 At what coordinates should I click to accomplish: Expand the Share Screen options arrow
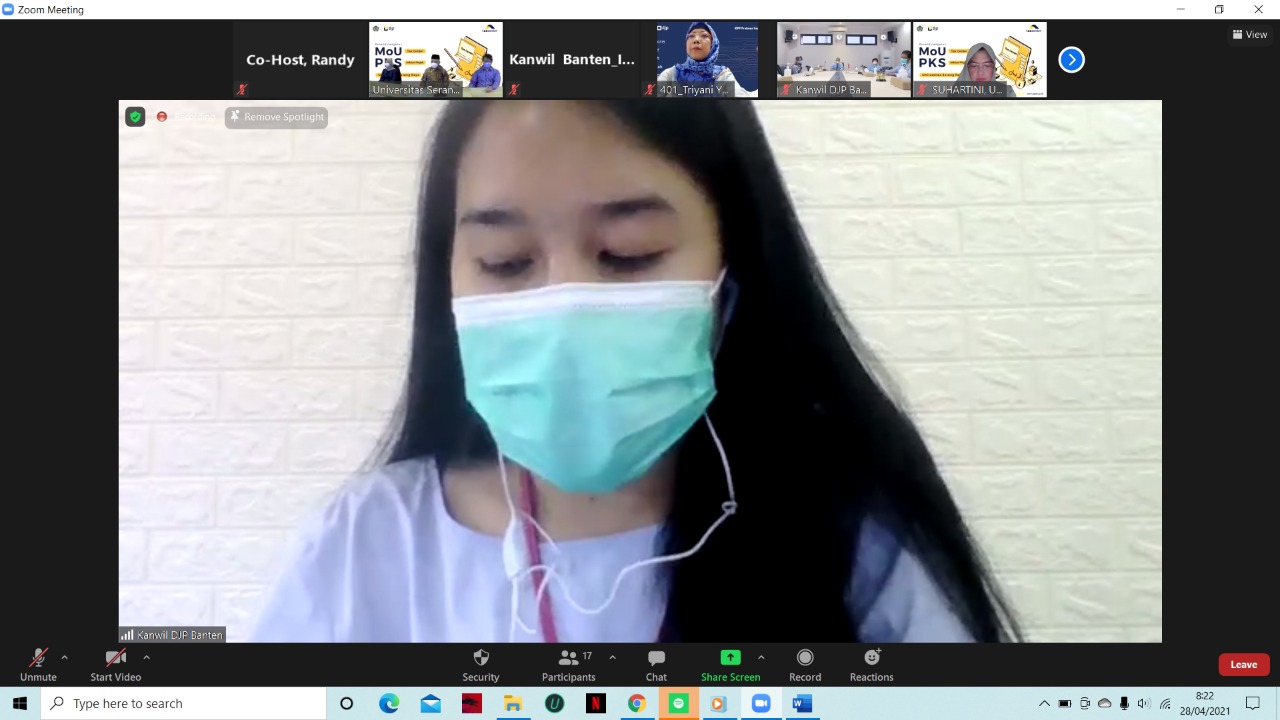(761, 657)
